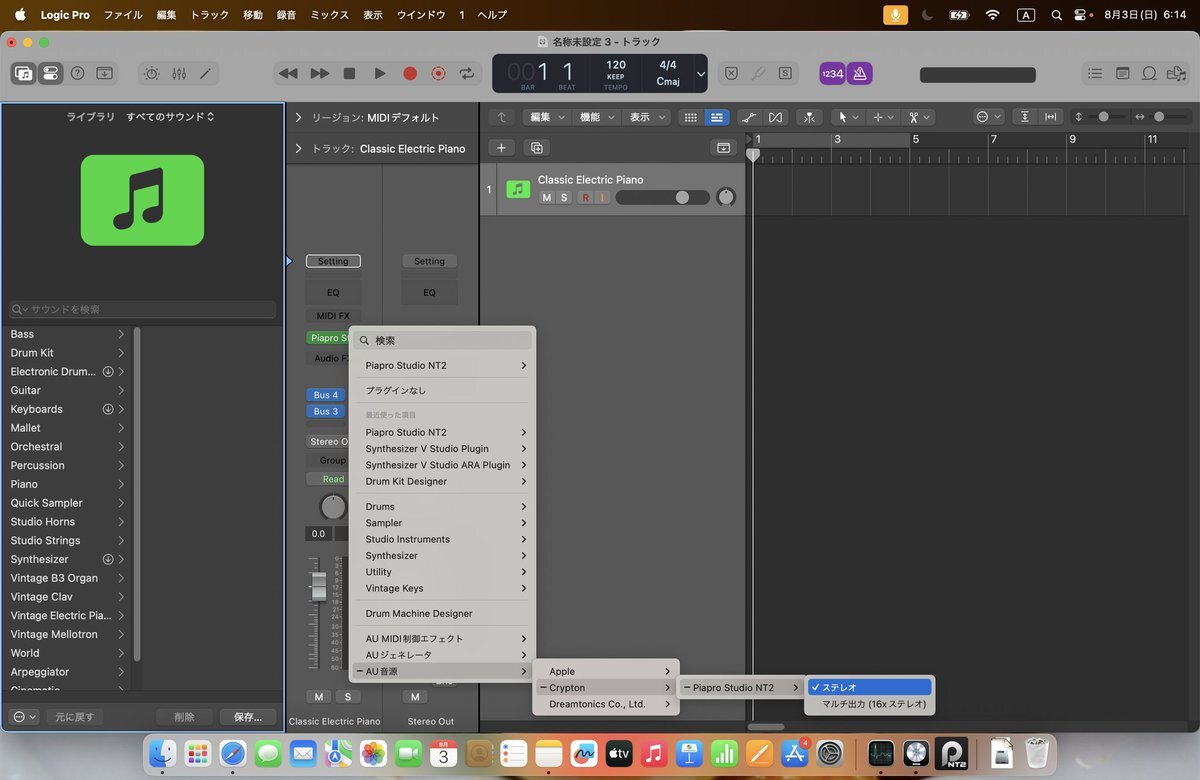
Task: Click the サウンドを検索 library search field
Action: [142, 310]
